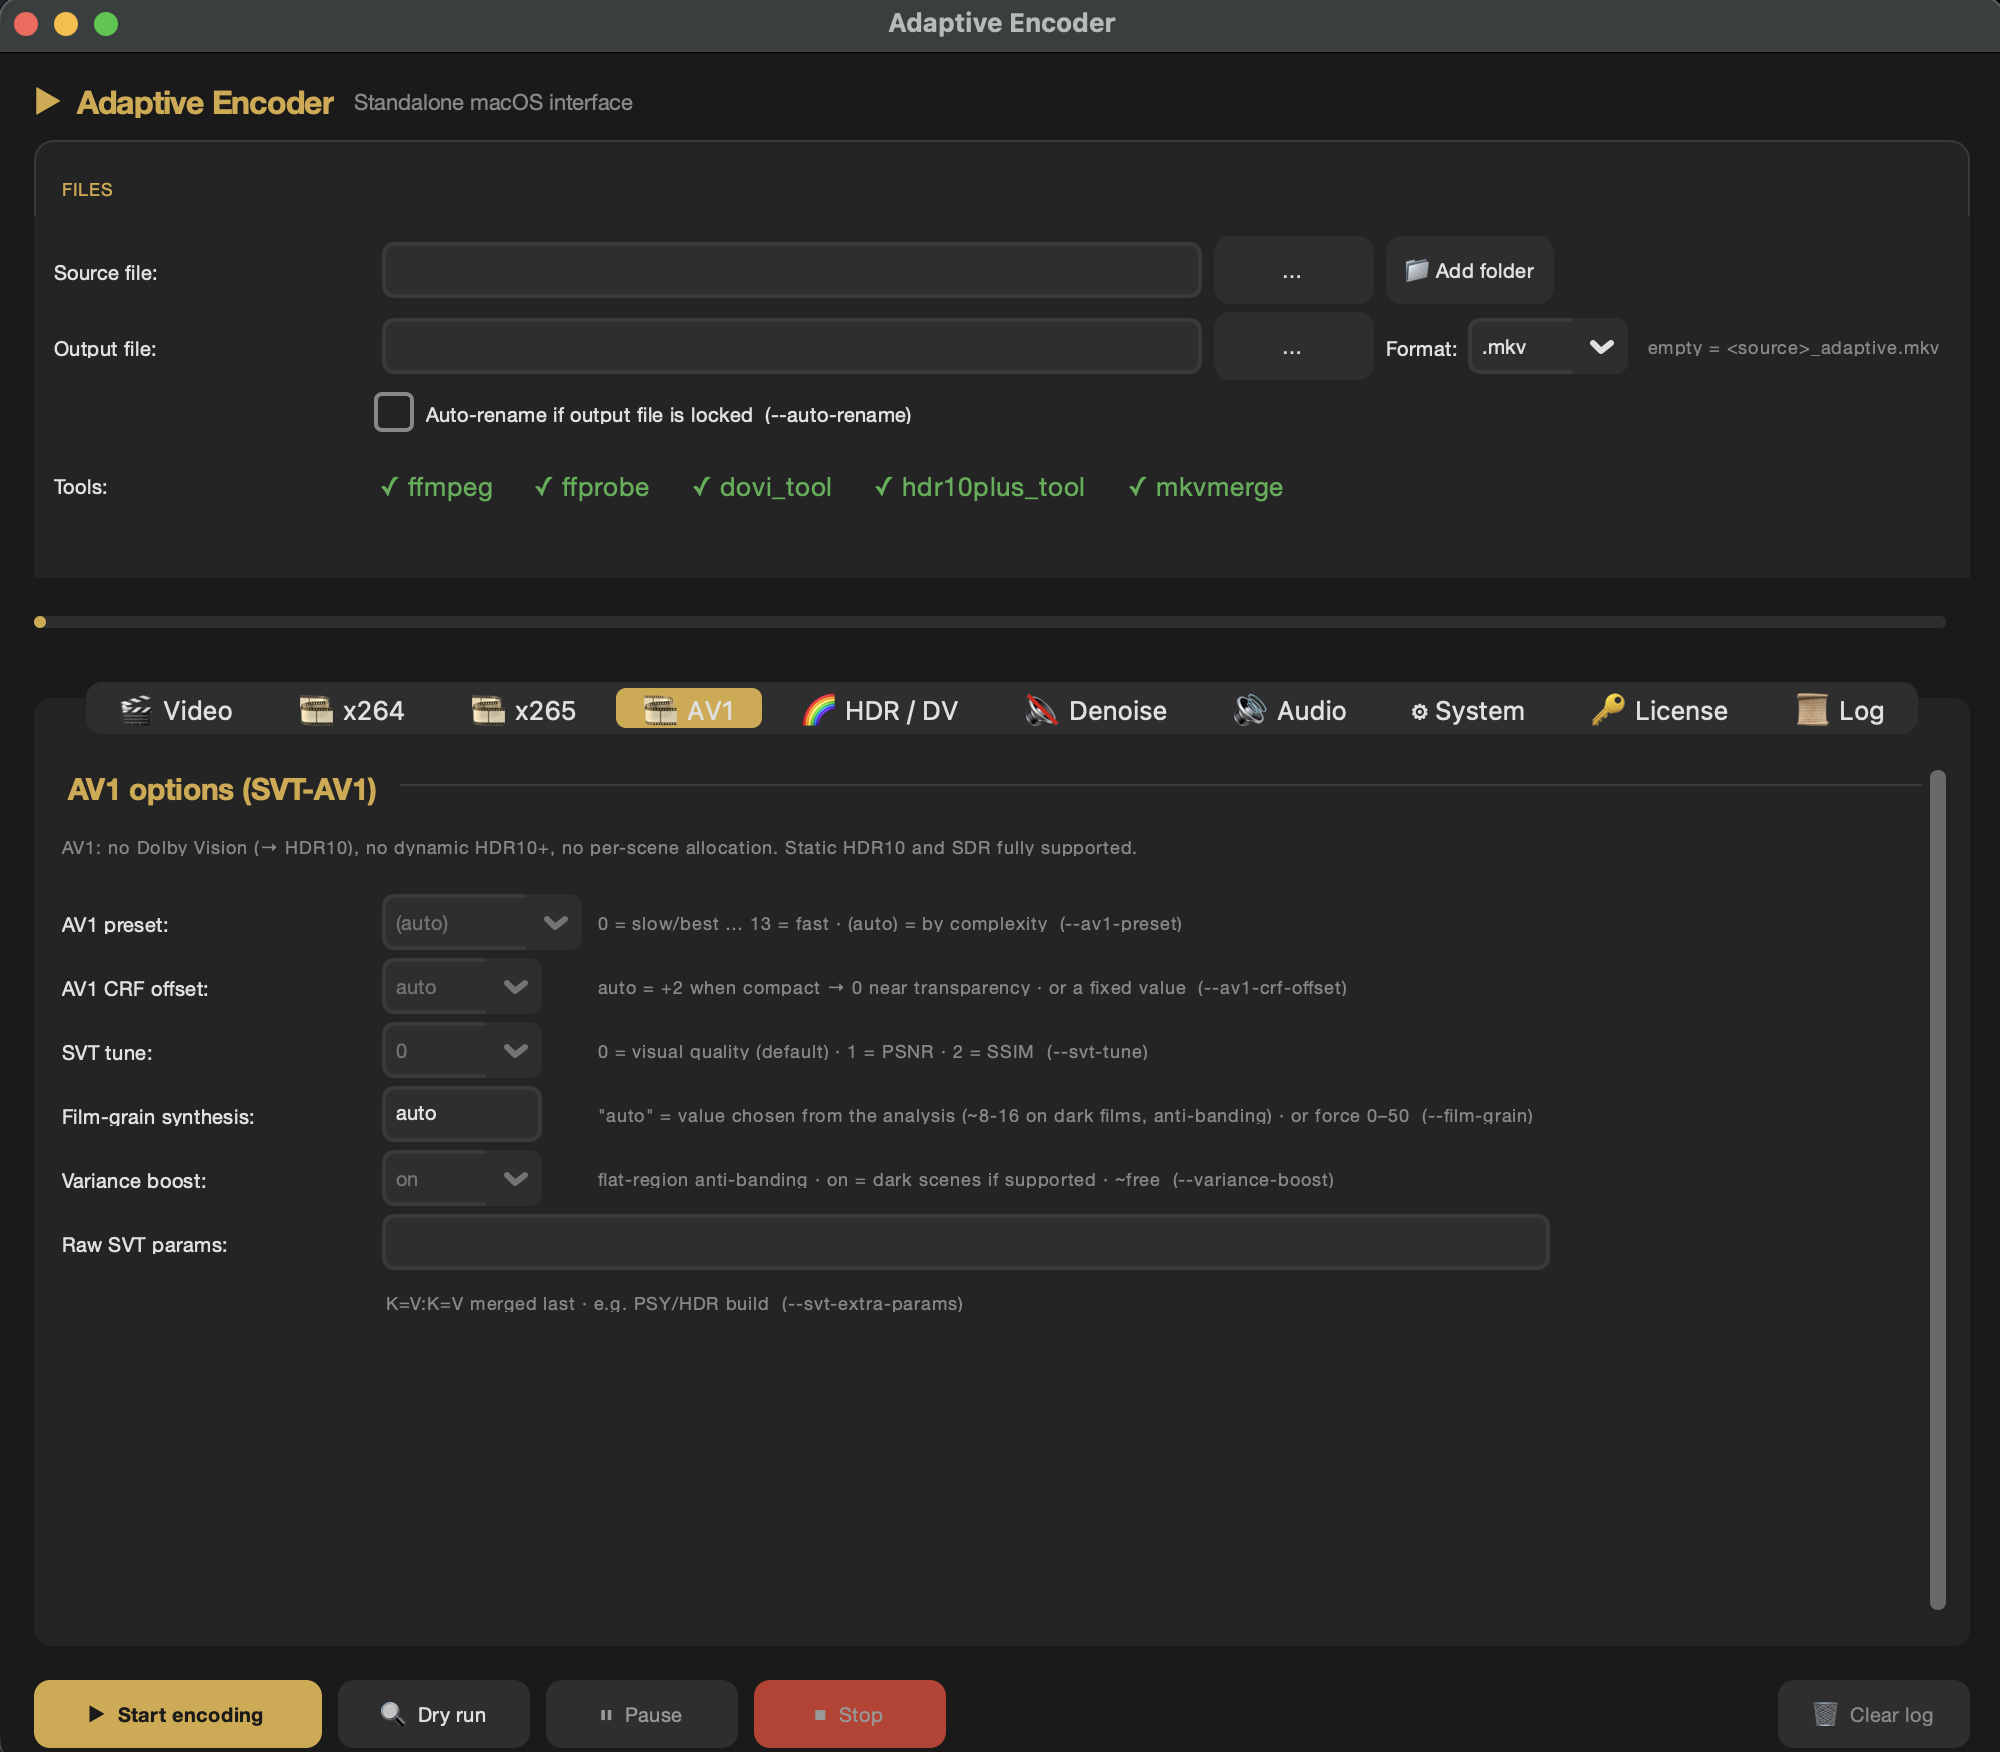Click the muted speaker icon on Denoise tab
Image resolution: width=2000 pixels, height=1752 pixels.
(x=1042, y=710)
